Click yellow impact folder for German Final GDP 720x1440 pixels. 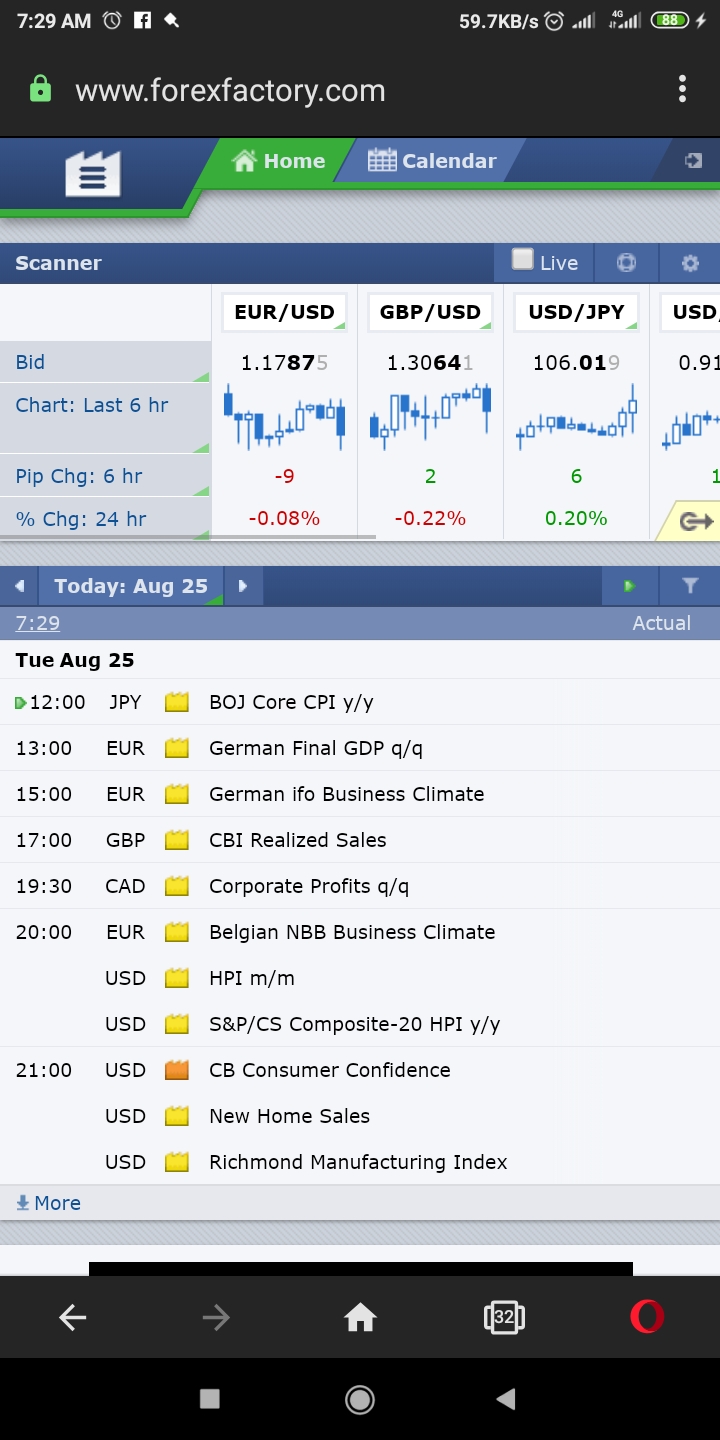[177, 748]
